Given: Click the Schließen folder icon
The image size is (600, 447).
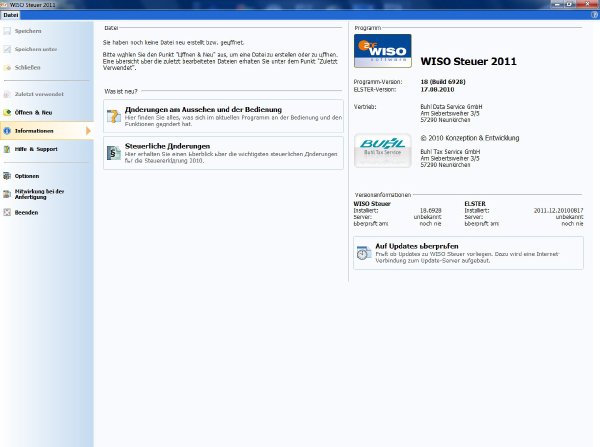Looking at the screenshot, I should click(x=7, y=67).
